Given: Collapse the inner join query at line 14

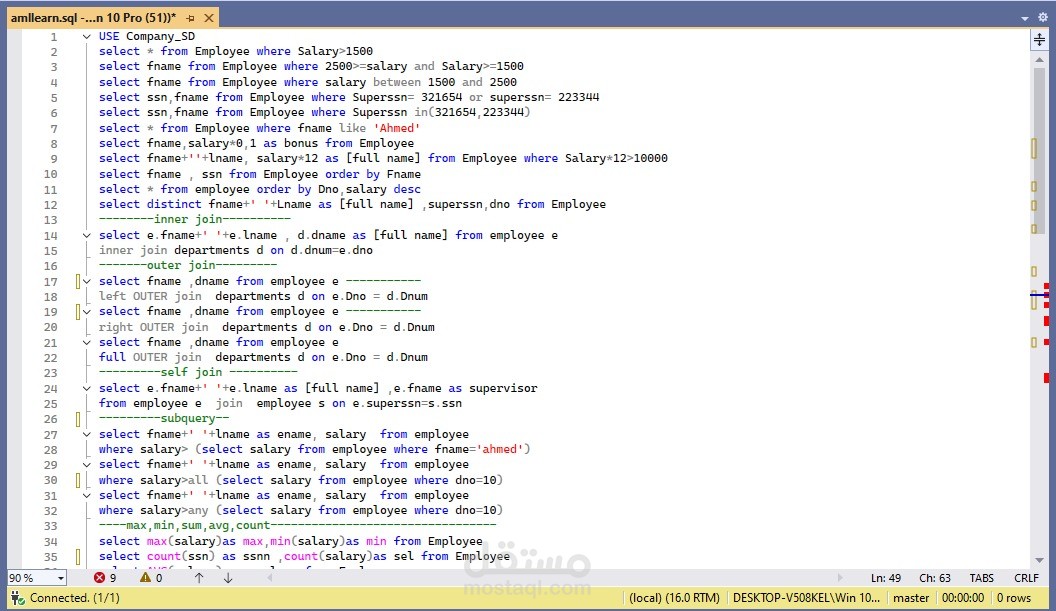Looking at the screenshot, I should 86,235.
